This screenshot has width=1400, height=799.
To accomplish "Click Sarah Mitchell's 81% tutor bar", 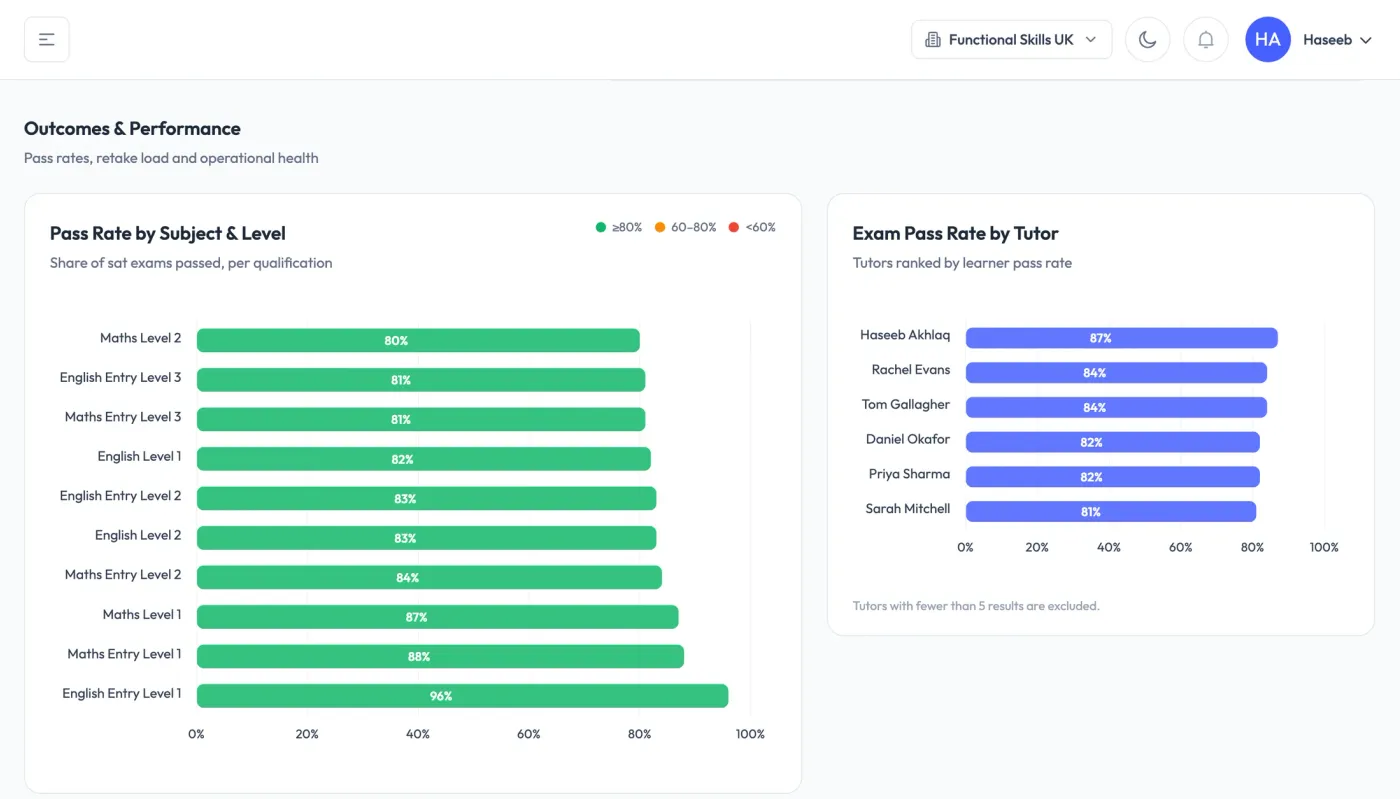I will tap(1110, 511).
